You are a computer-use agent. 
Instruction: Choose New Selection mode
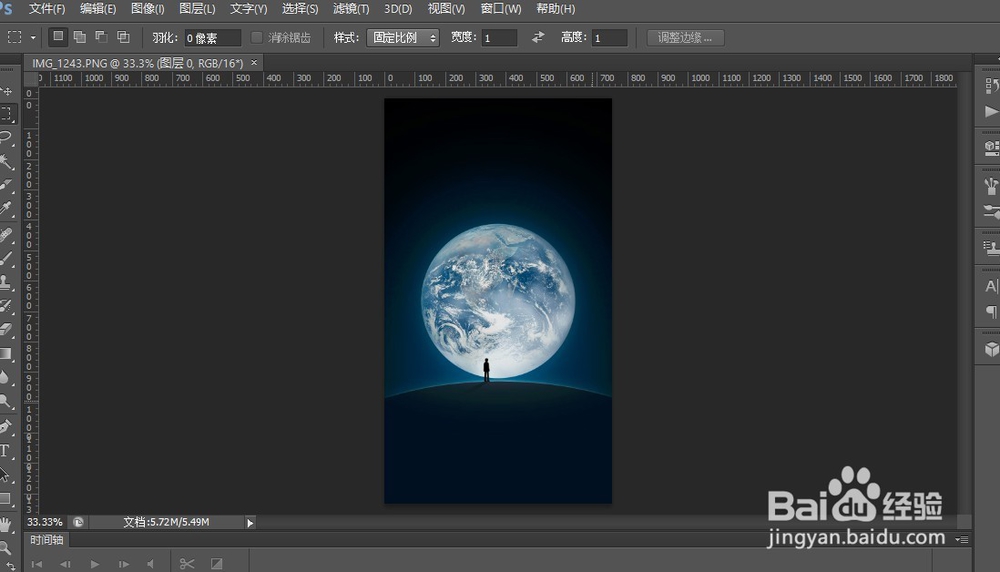pyautogui.click(x=58, y=37)
